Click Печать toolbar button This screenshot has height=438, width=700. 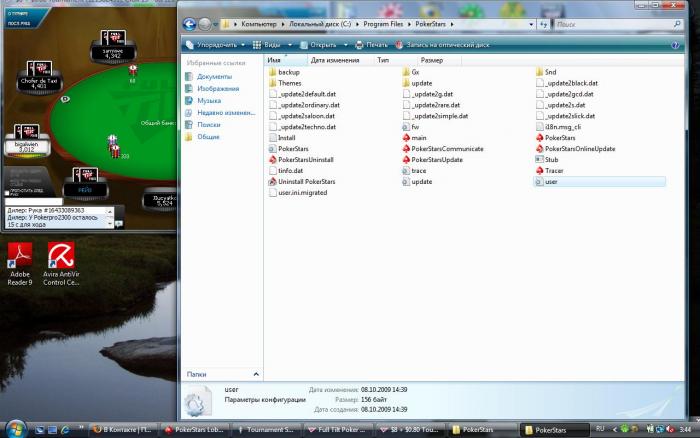371,45
